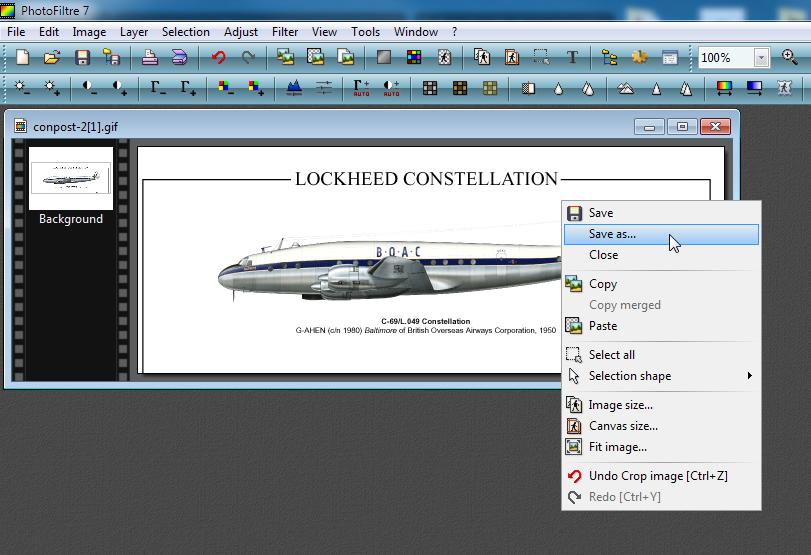Click the Background layer label
811x555 pixels.
71,219
